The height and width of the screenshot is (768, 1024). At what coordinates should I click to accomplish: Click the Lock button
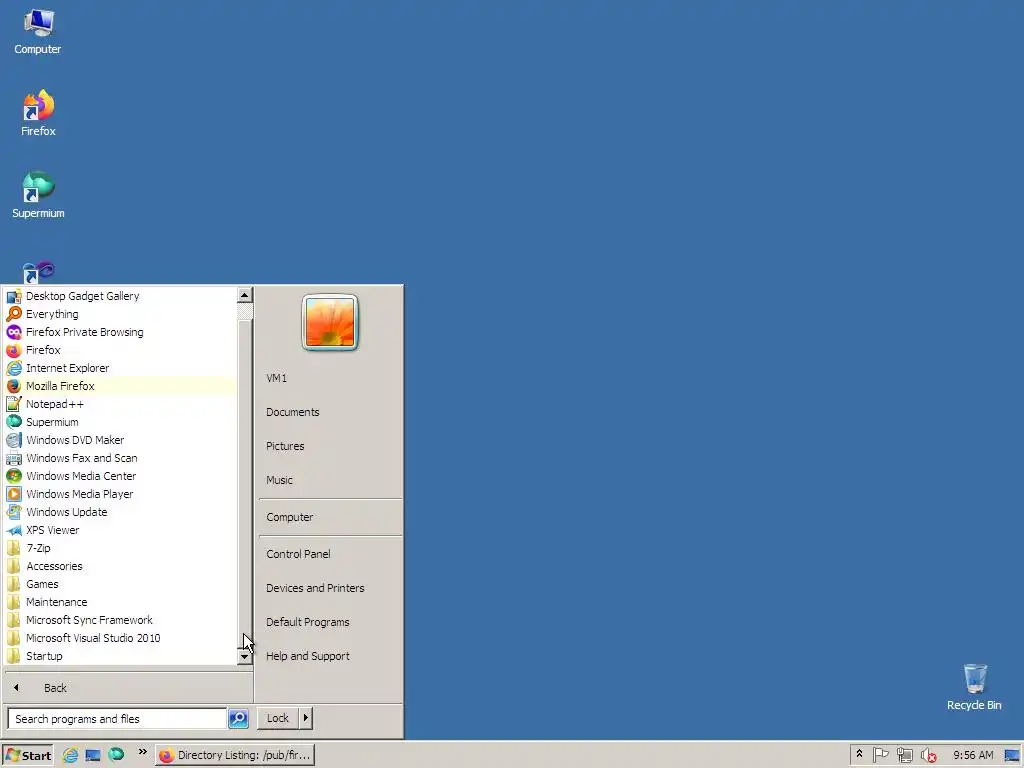278,718
